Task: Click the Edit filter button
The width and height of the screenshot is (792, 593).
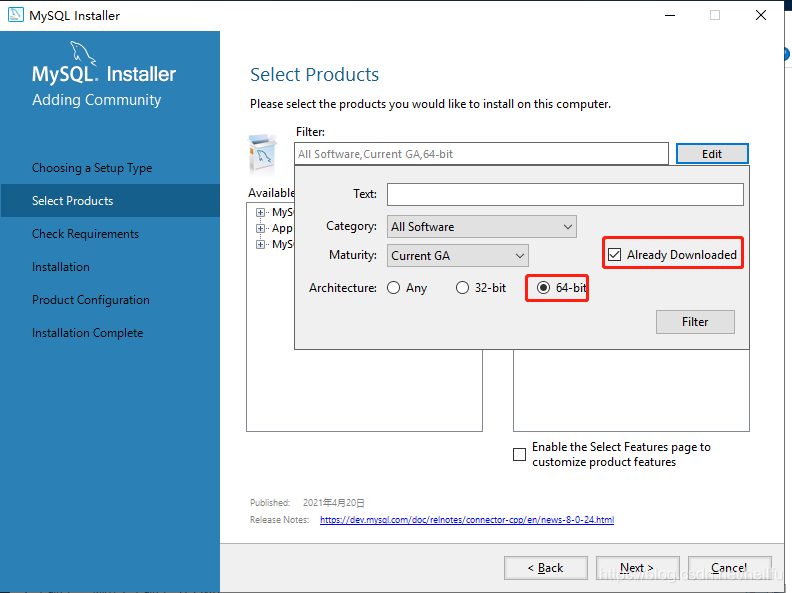Action: coord(712,154)
